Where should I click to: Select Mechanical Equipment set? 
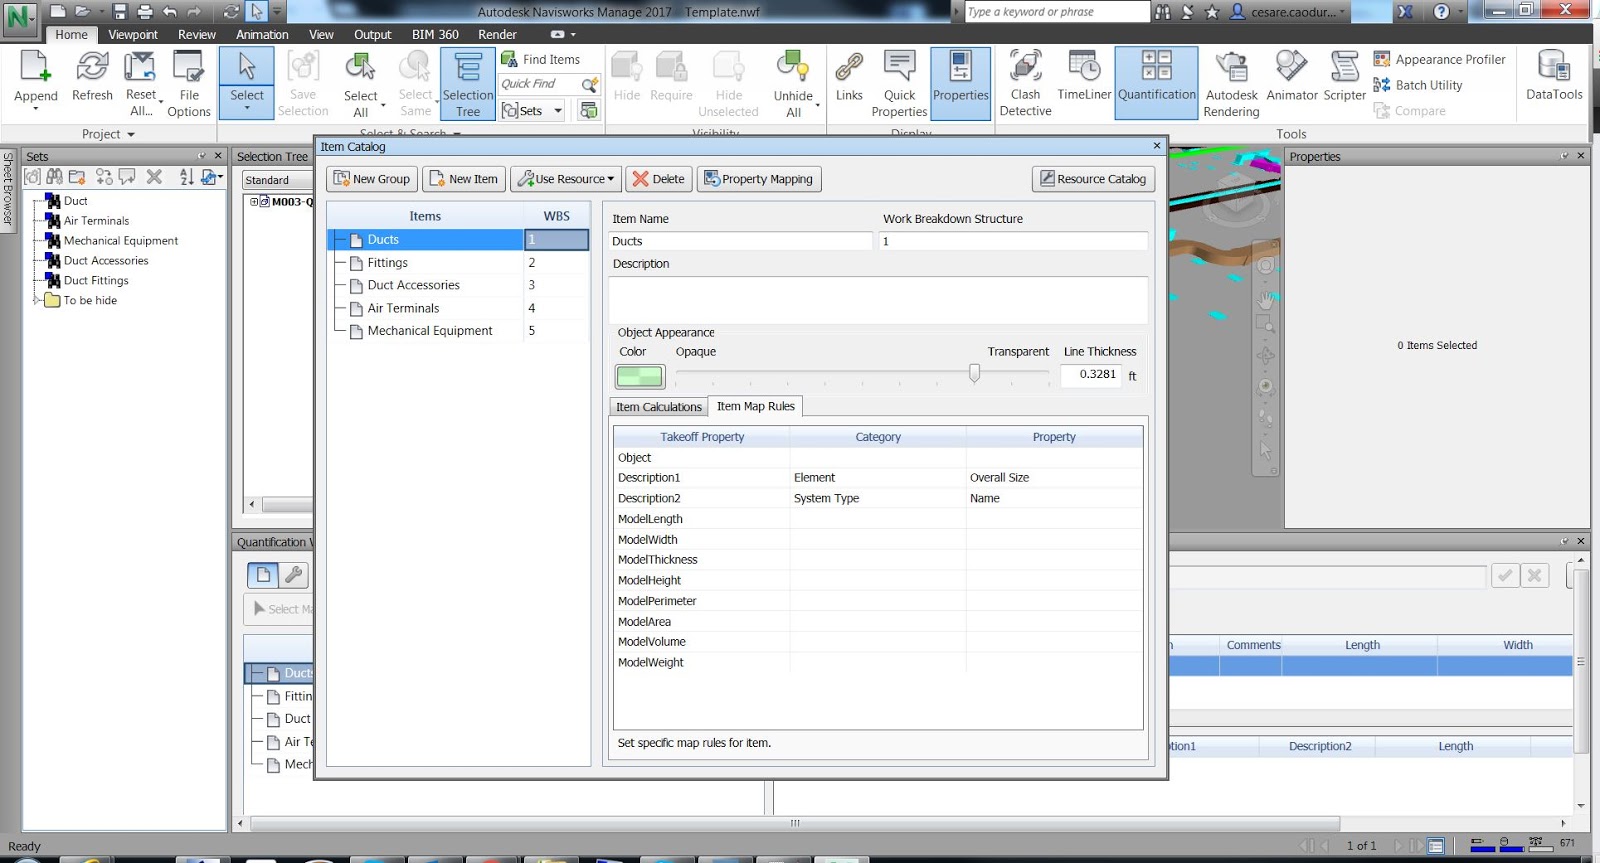(x=121, y=240)
